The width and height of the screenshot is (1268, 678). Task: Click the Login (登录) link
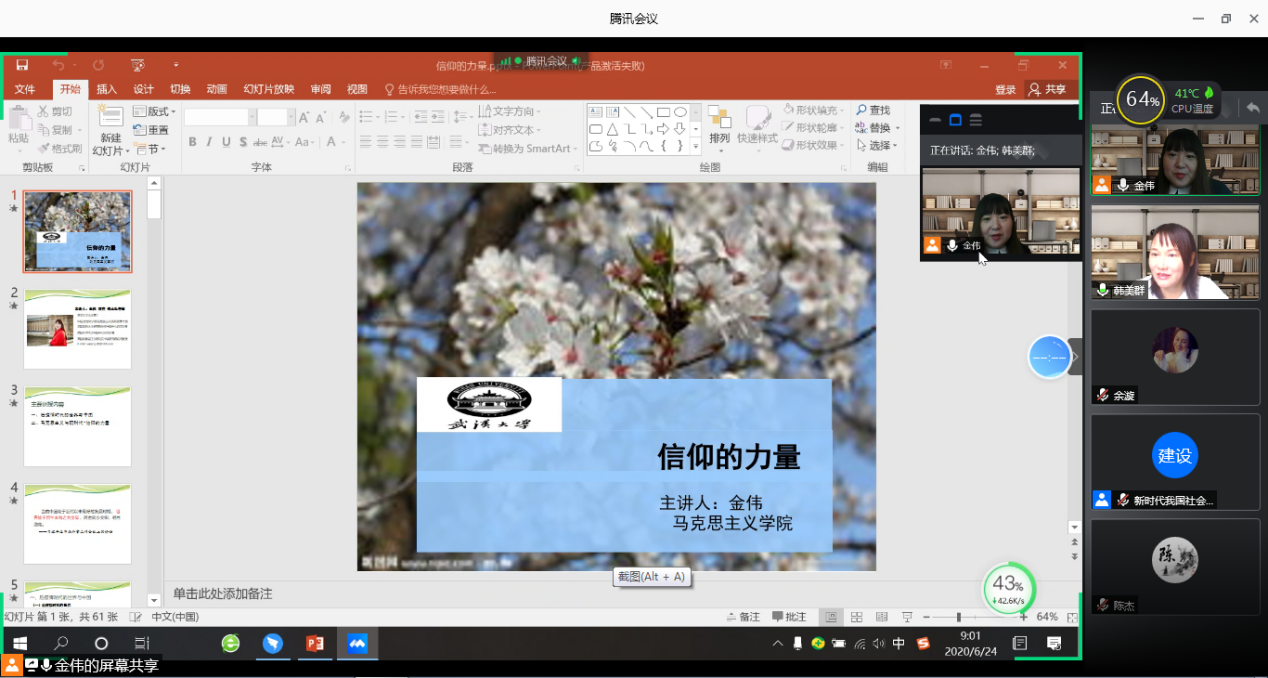coord(1005,89)
